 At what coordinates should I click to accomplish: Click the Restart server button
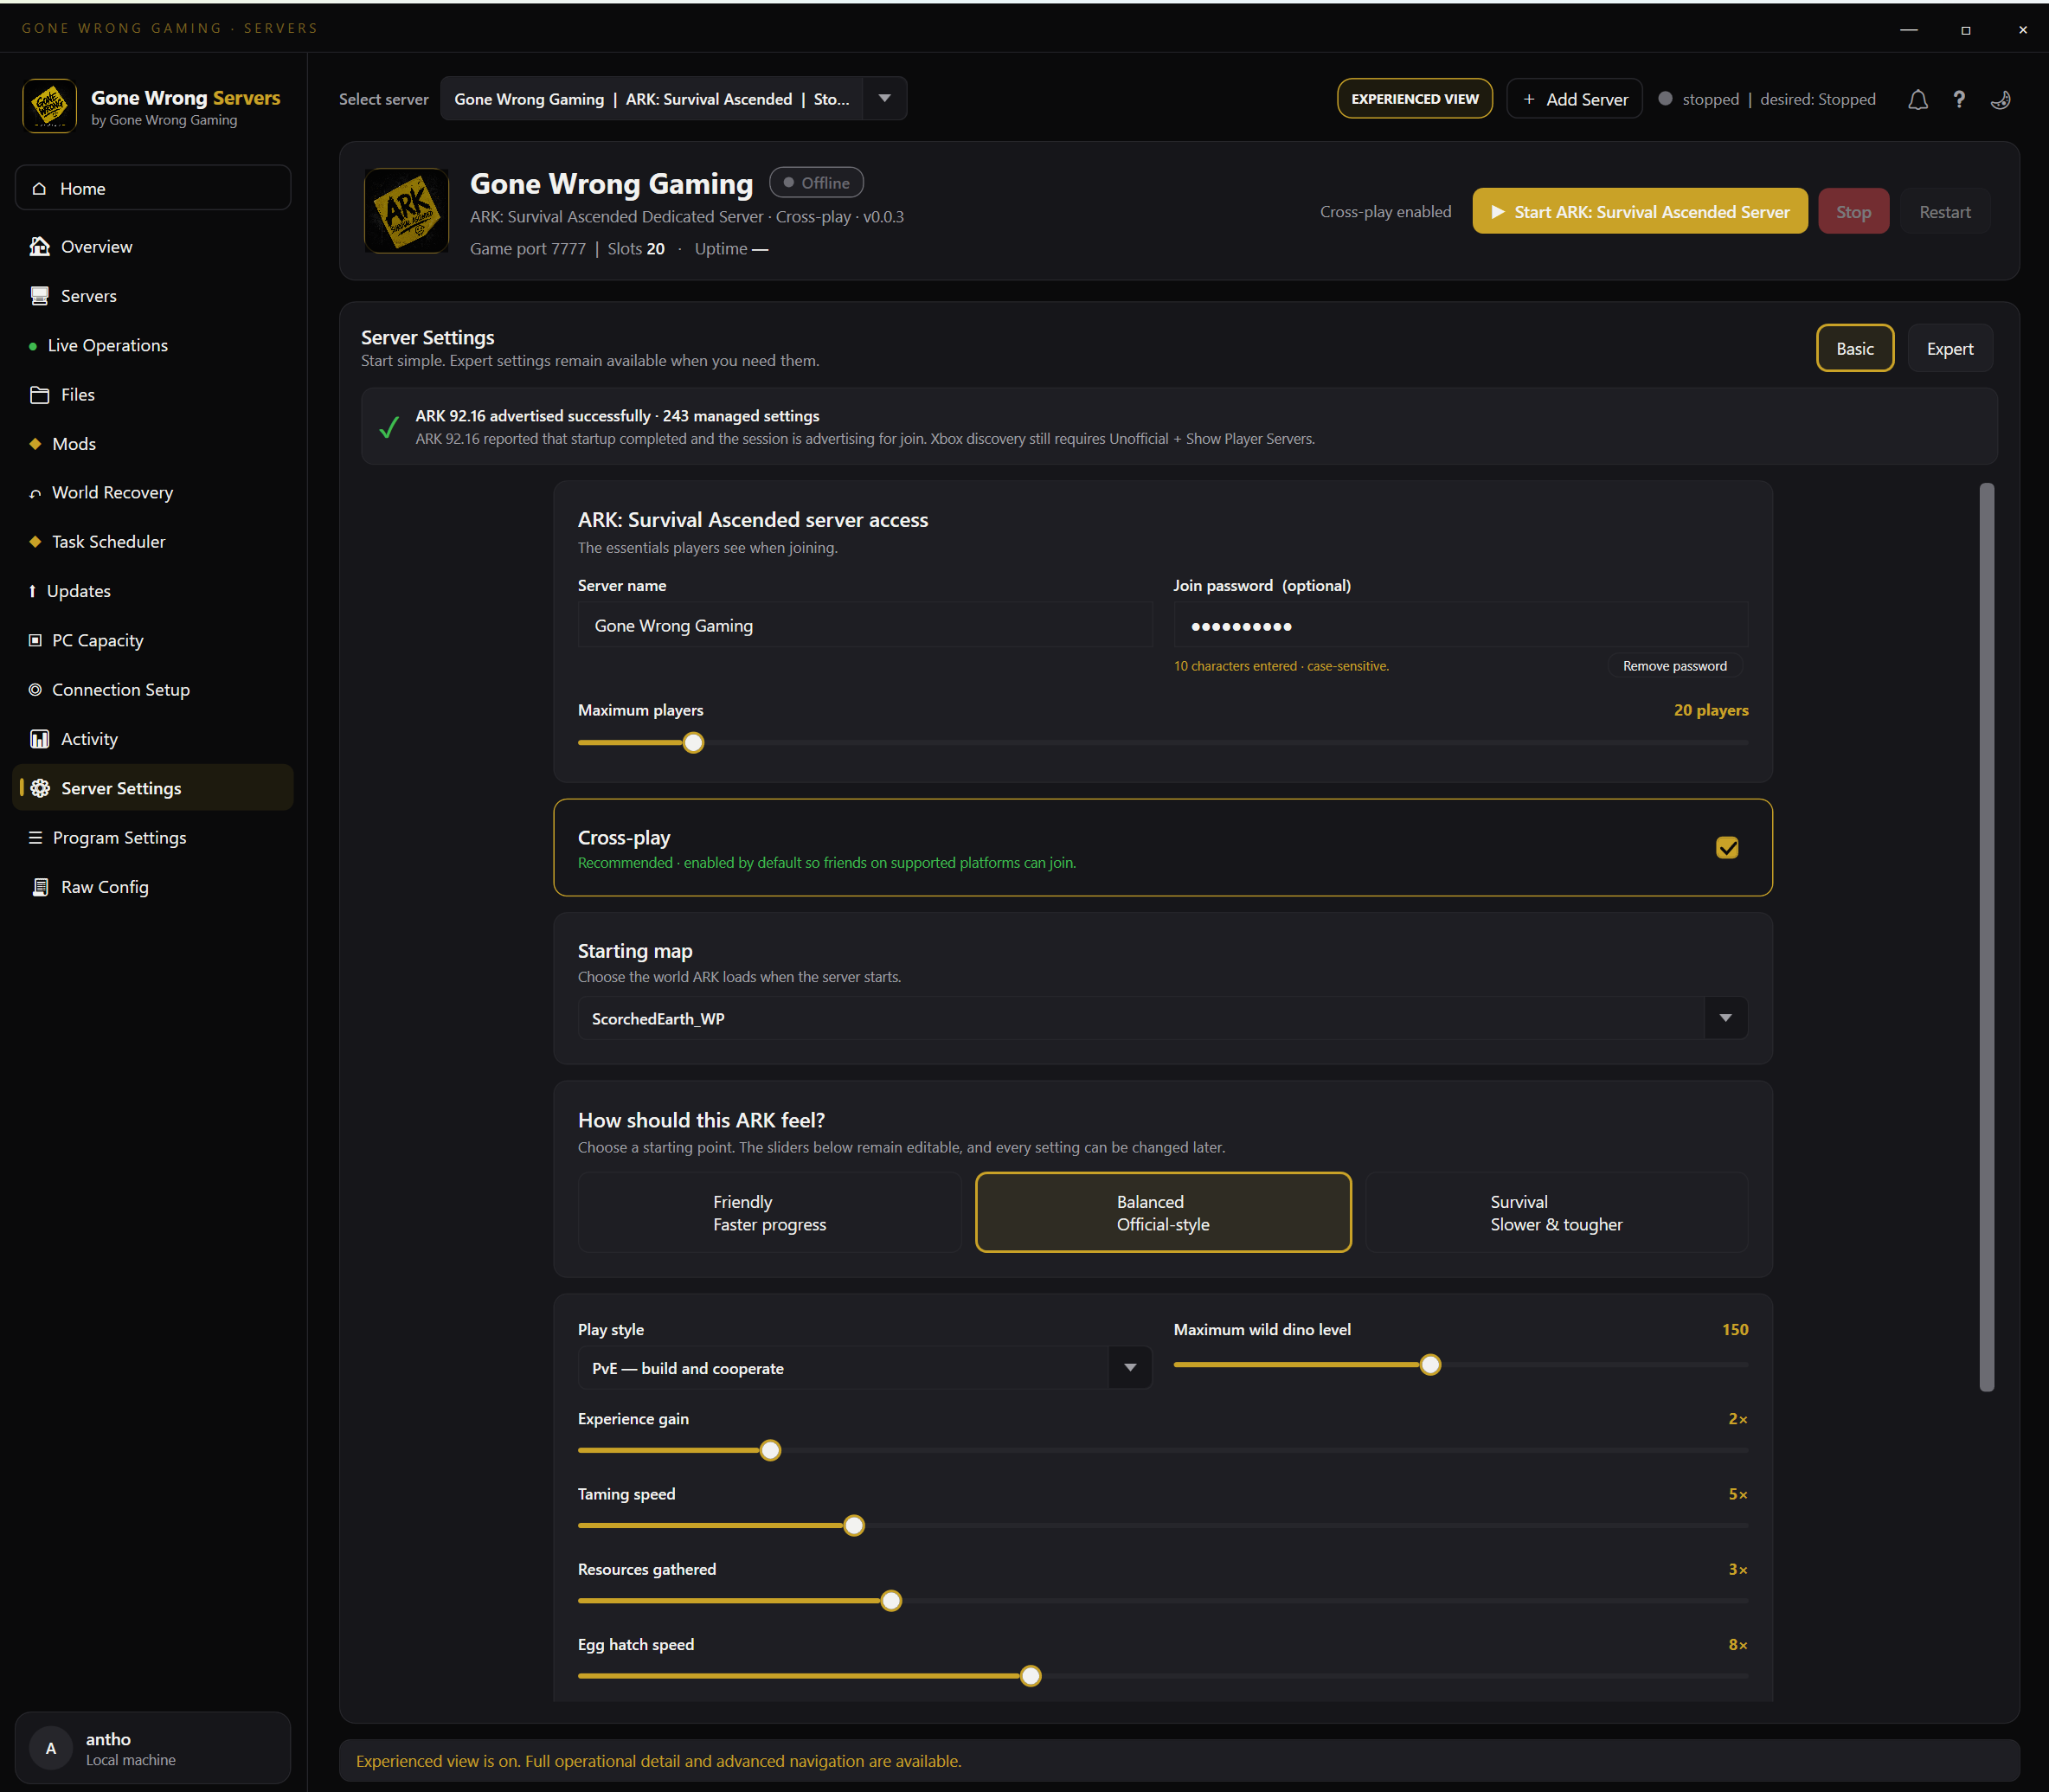pos(1944,211)
